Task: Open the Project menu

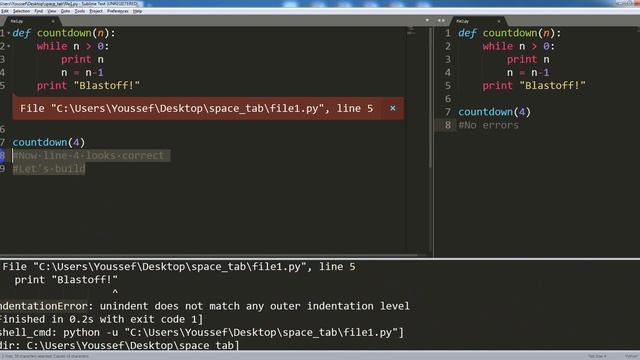Action: tap(96, 11)
